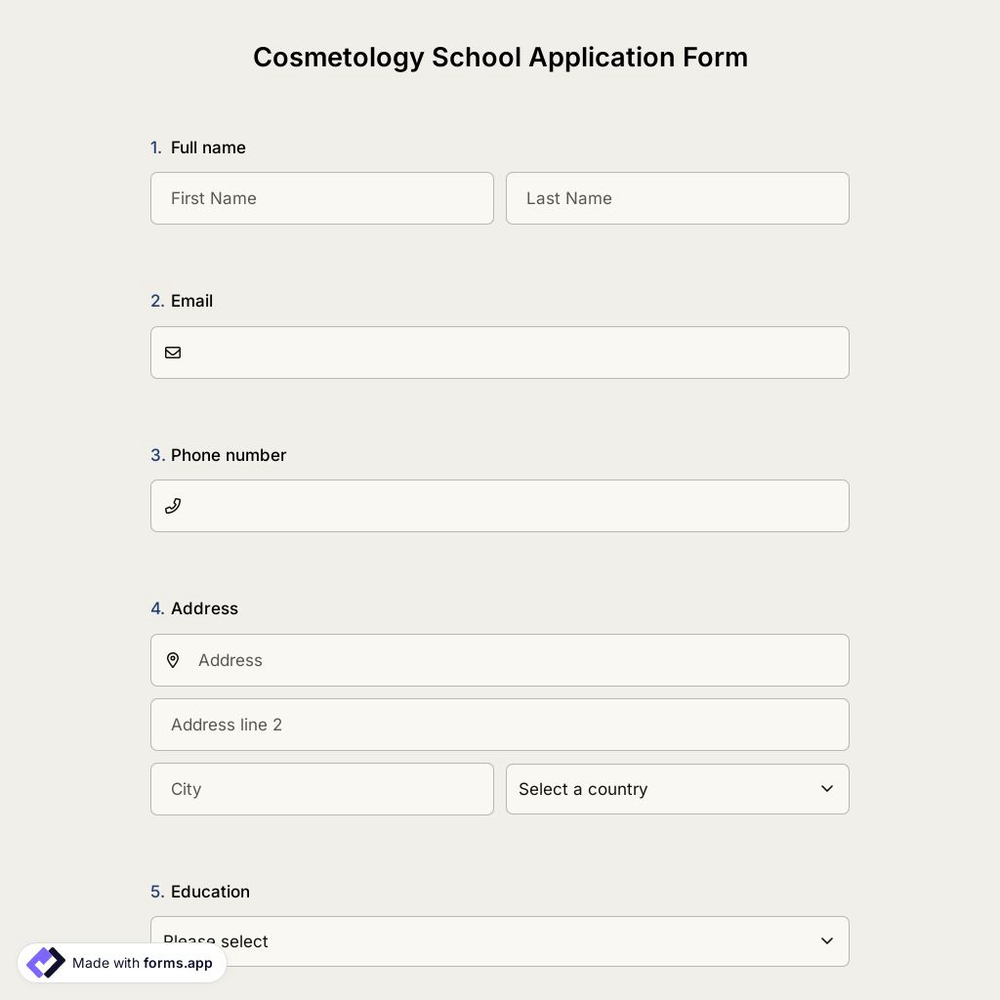Click the Made with forms.app badge
1000x1000 pixels.
click(x=120, y=962)
